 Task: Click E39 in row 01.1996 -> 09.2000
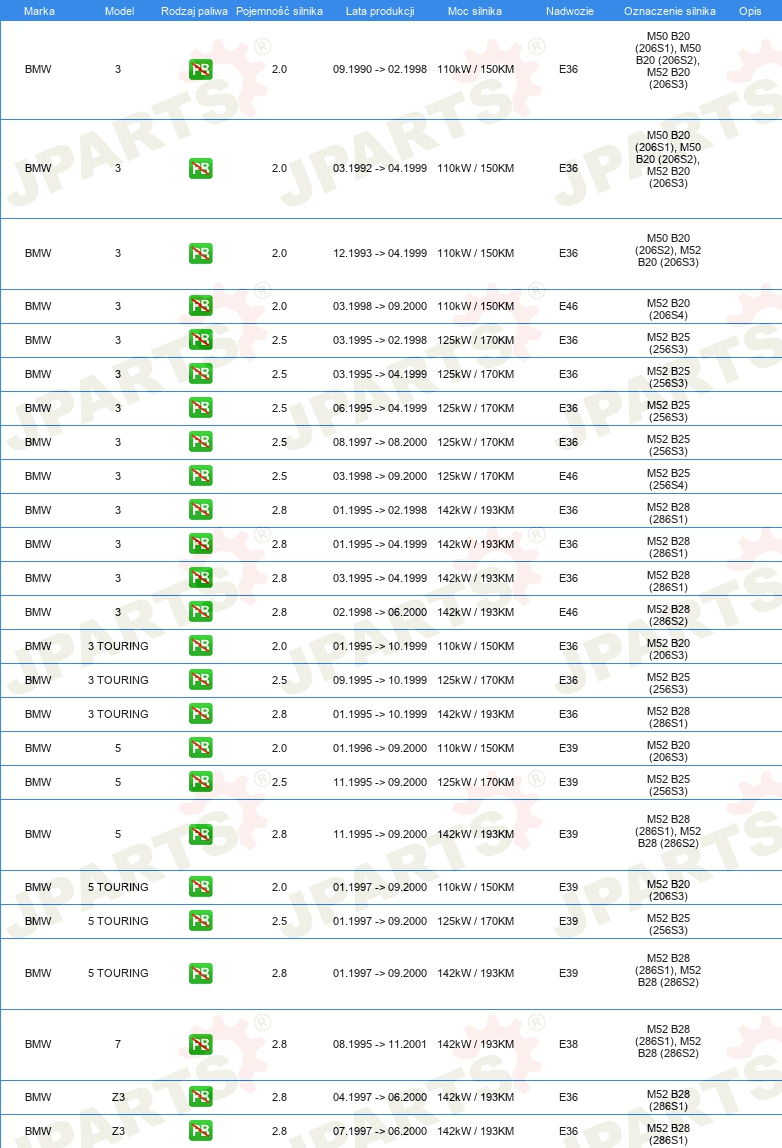coord(568,748)
